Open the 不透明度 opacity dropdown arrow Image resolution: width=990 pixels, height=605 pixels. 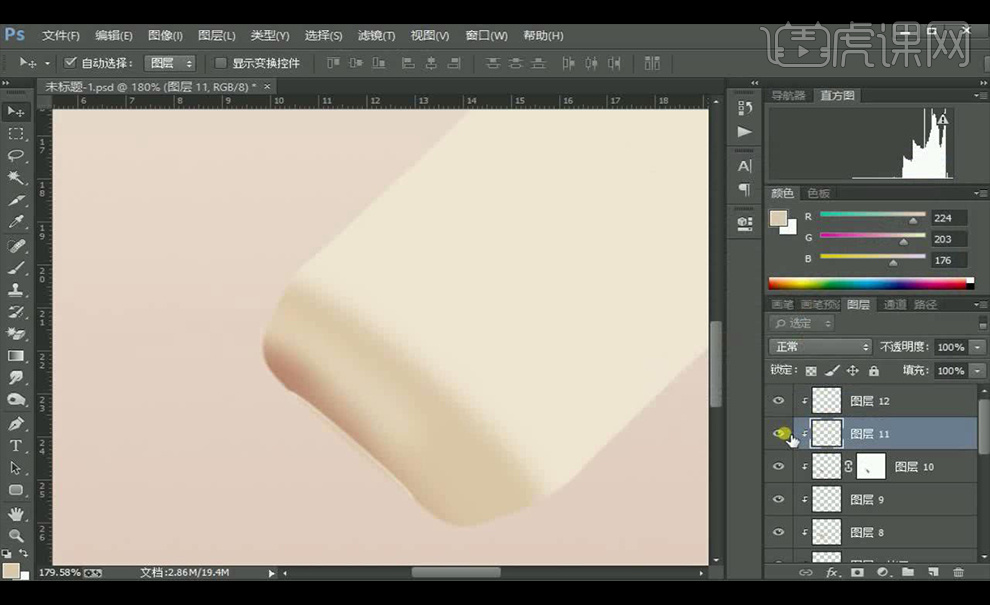[x=977, y=347]
